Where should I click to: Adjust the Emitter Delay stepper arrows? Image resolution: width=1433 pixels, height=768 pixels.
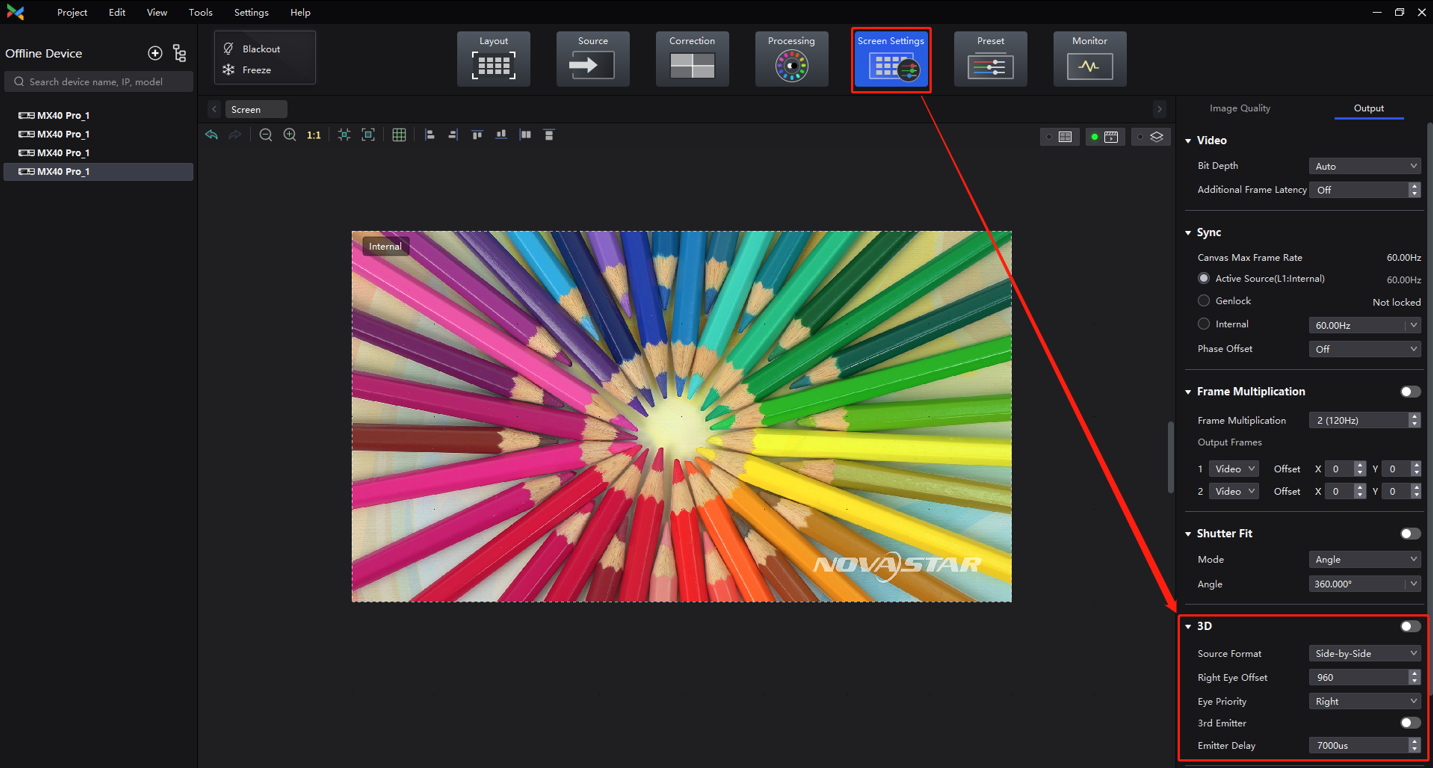(x=1414, y=746)
